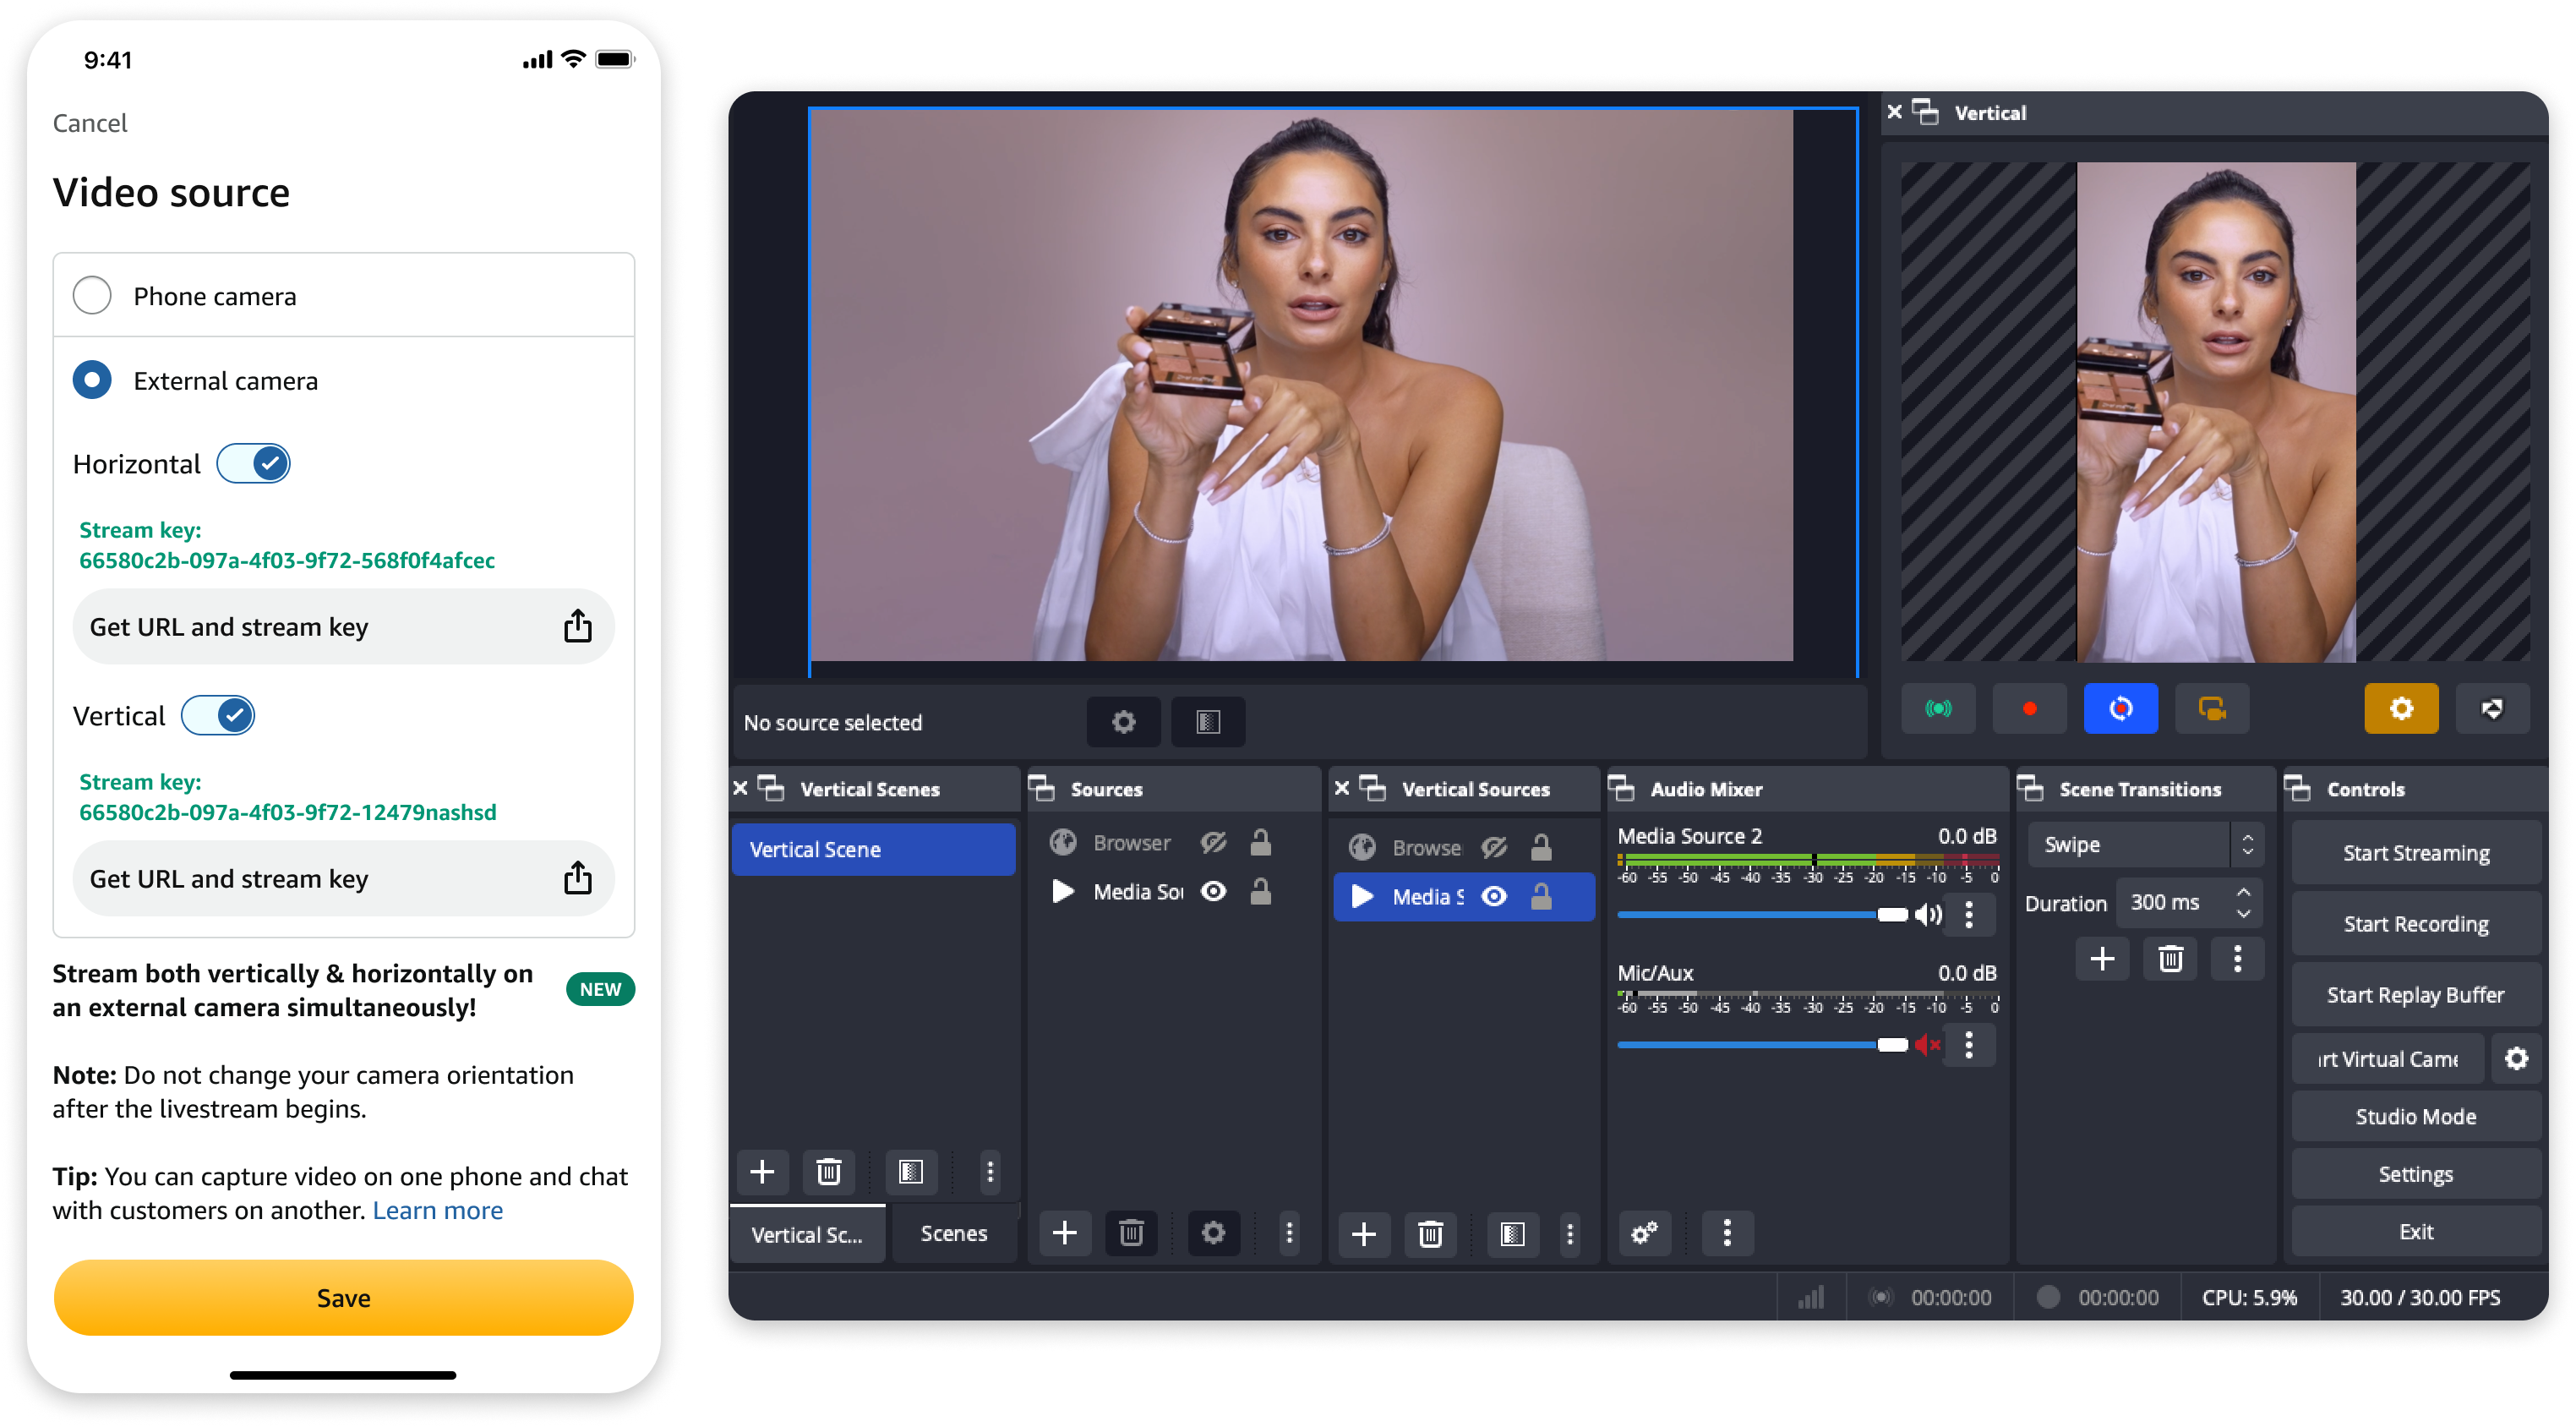
Task: Switch to the Vertical Sc... tab
Action: tap(806, 1234)
